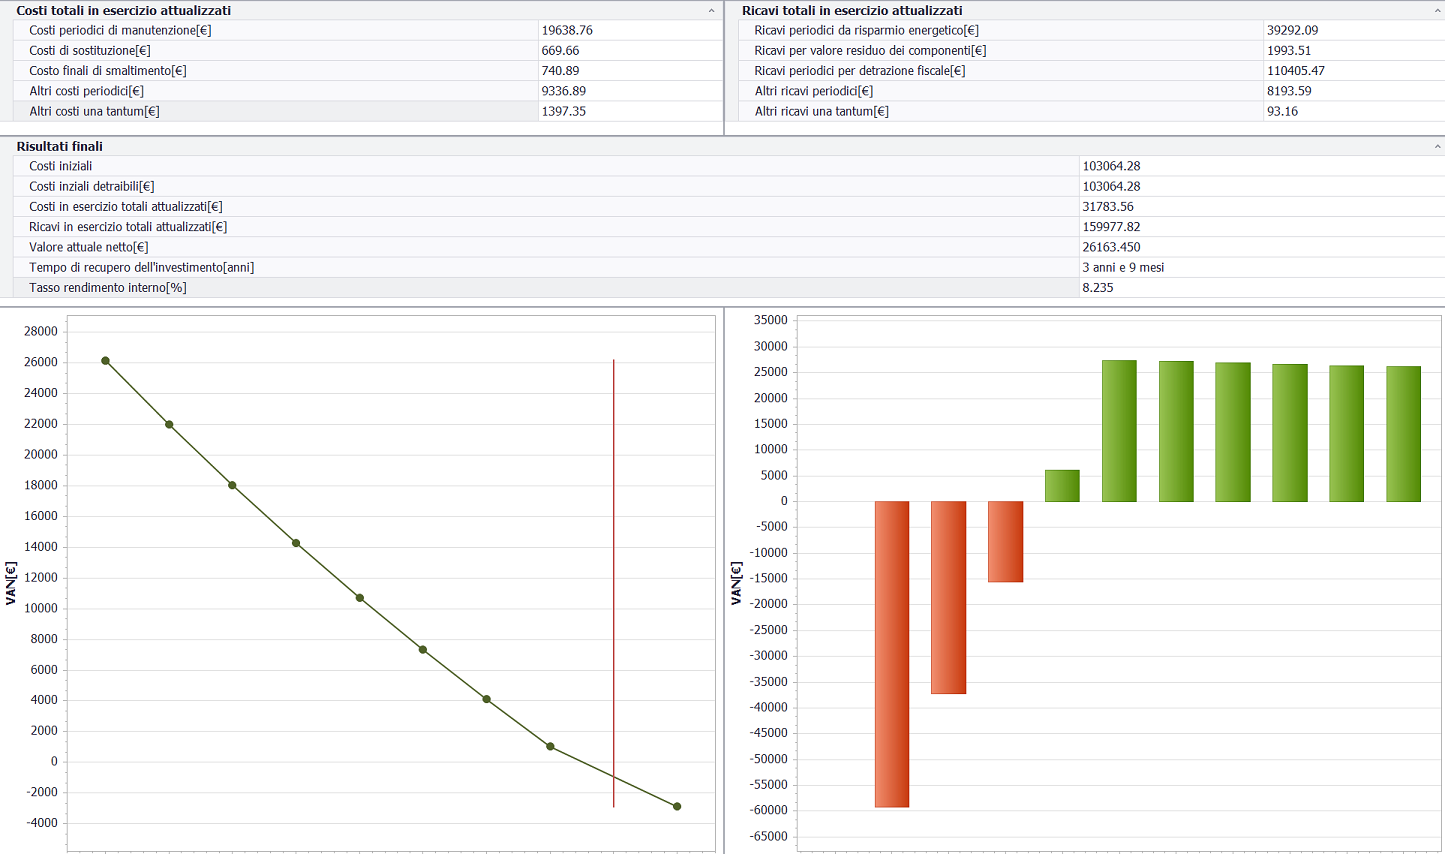
Task: Collapse the Risultati finali section
Action: tap(1437, 147)
